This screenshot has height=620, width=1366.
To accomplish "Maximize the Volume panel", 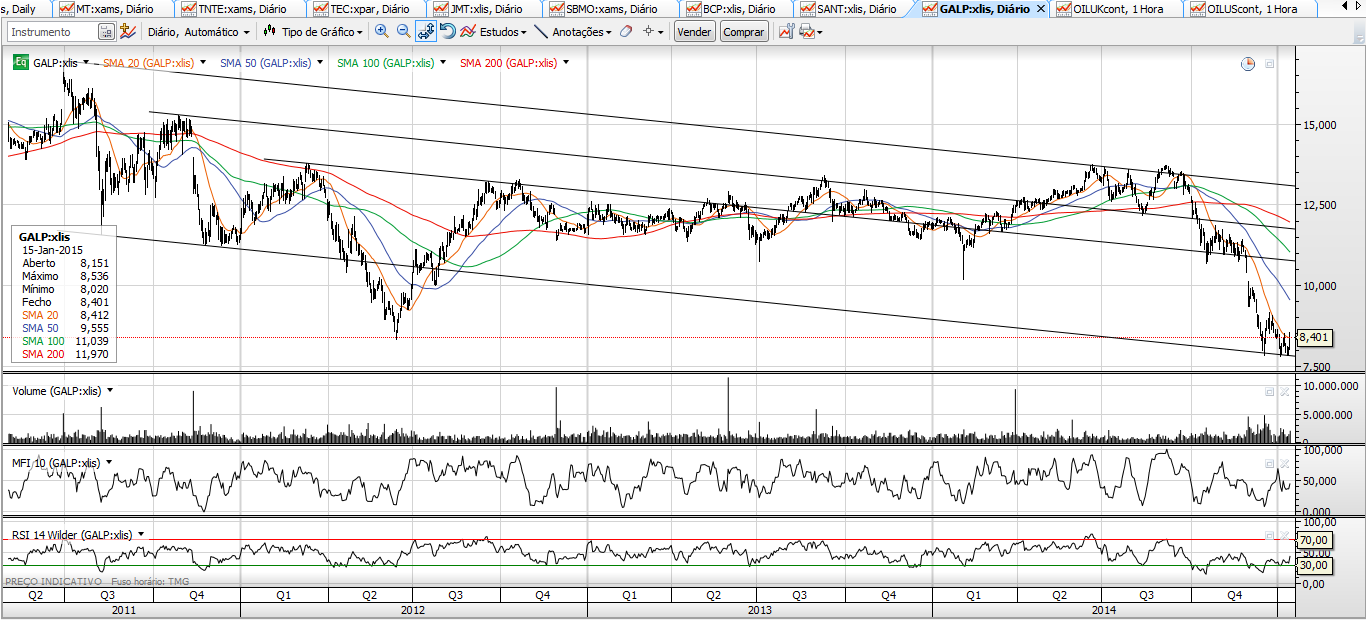I will click(1270, 392).
